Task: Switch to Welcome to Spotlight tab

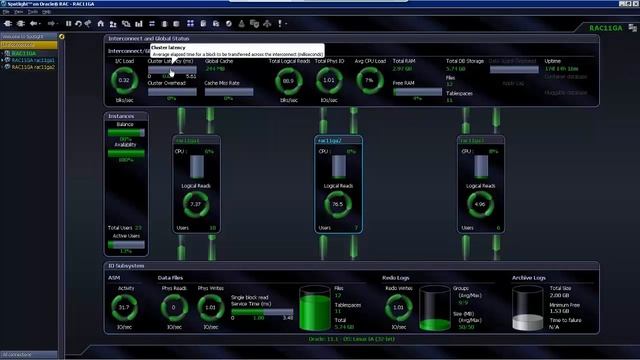Action: point(29,36)
